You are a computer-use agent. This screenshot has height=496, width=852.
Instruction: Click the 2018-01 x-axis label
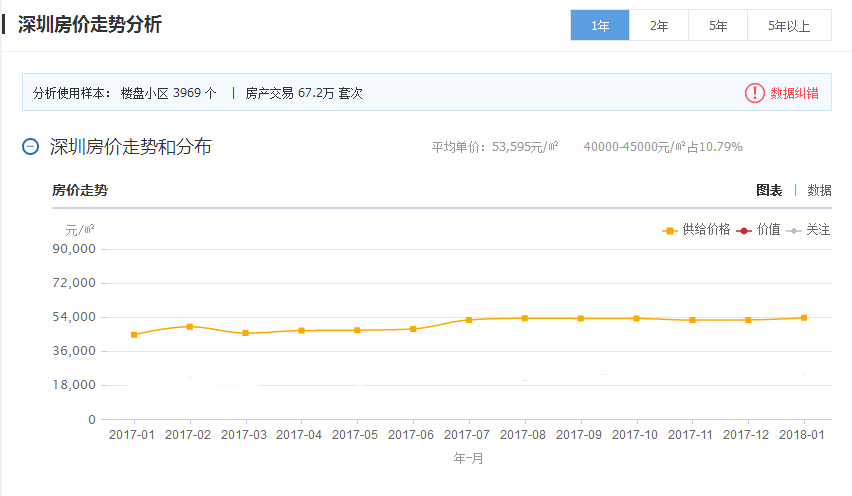tap(802, 435)
